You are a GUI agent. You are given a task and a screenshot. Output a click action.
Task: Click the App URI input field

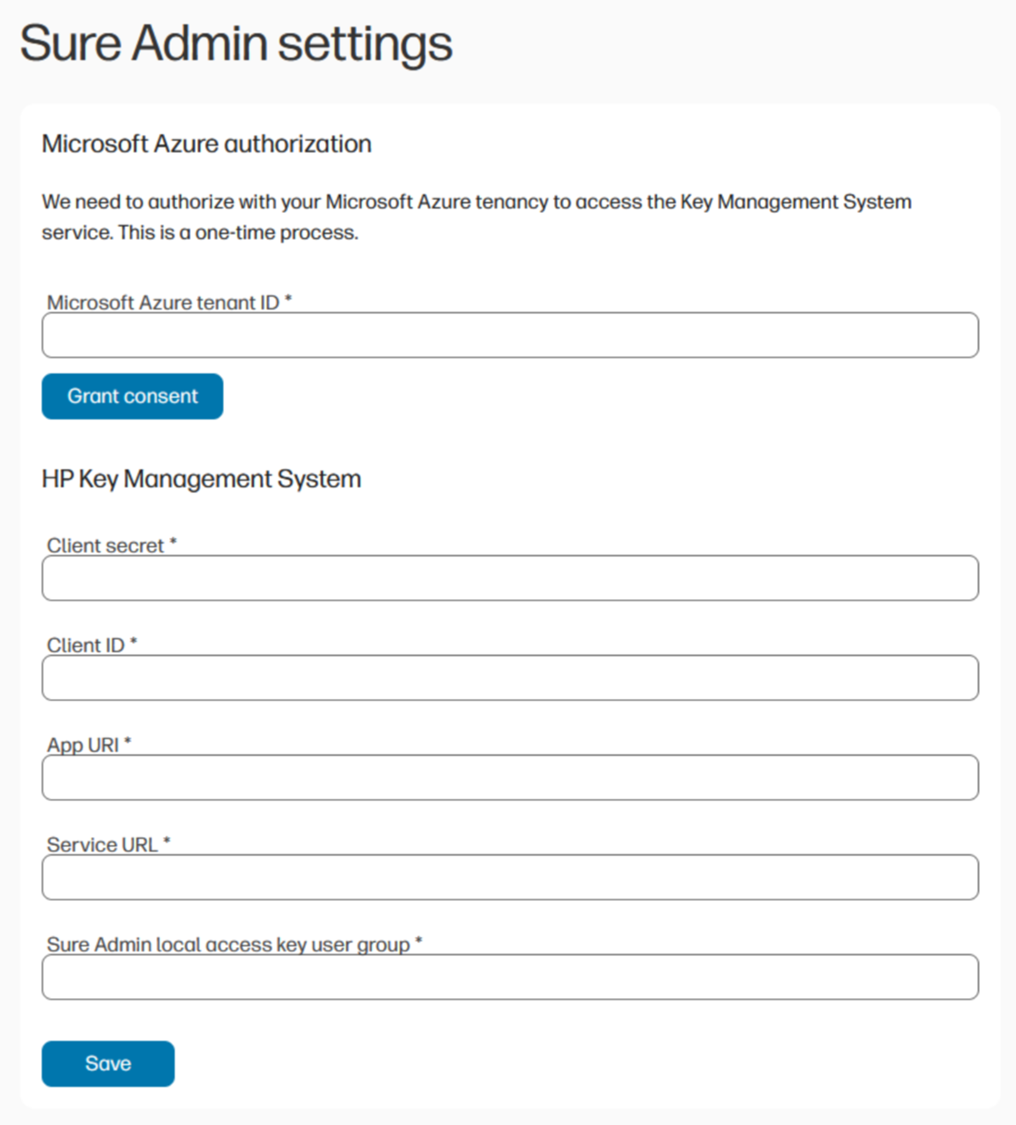510,777
